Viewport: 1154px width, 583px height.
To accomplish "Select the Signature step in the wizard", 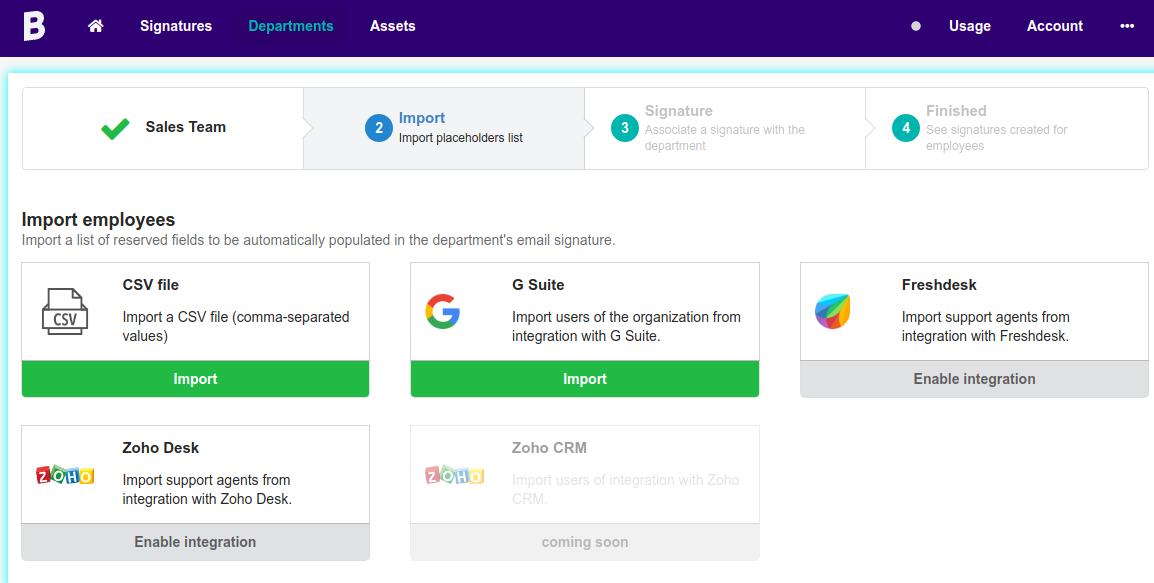I will click(724, 128).
